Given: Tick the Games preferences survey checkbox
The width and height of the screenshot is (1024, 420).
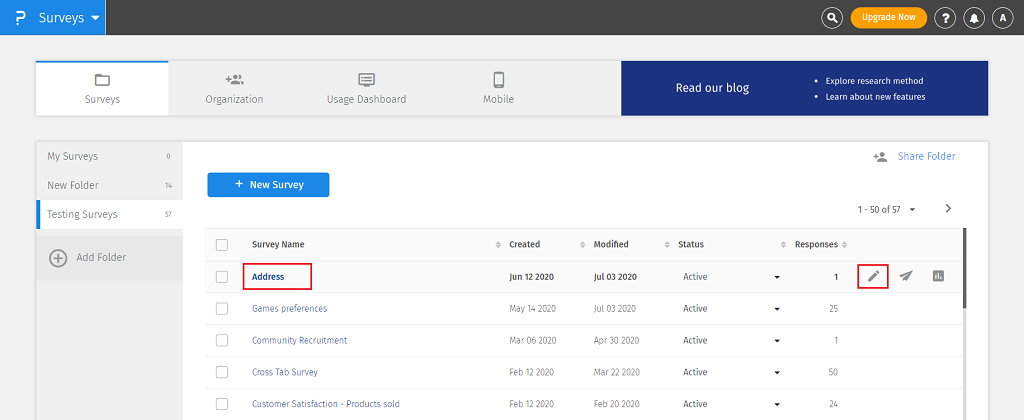Looking at the screenshot, I should click(222, 309).
